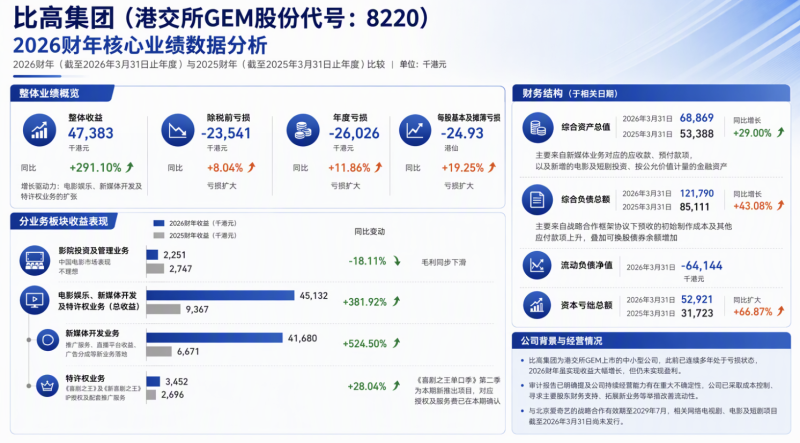
Task: Select the 财务结构 section header
Action: (x=651, y=93)
